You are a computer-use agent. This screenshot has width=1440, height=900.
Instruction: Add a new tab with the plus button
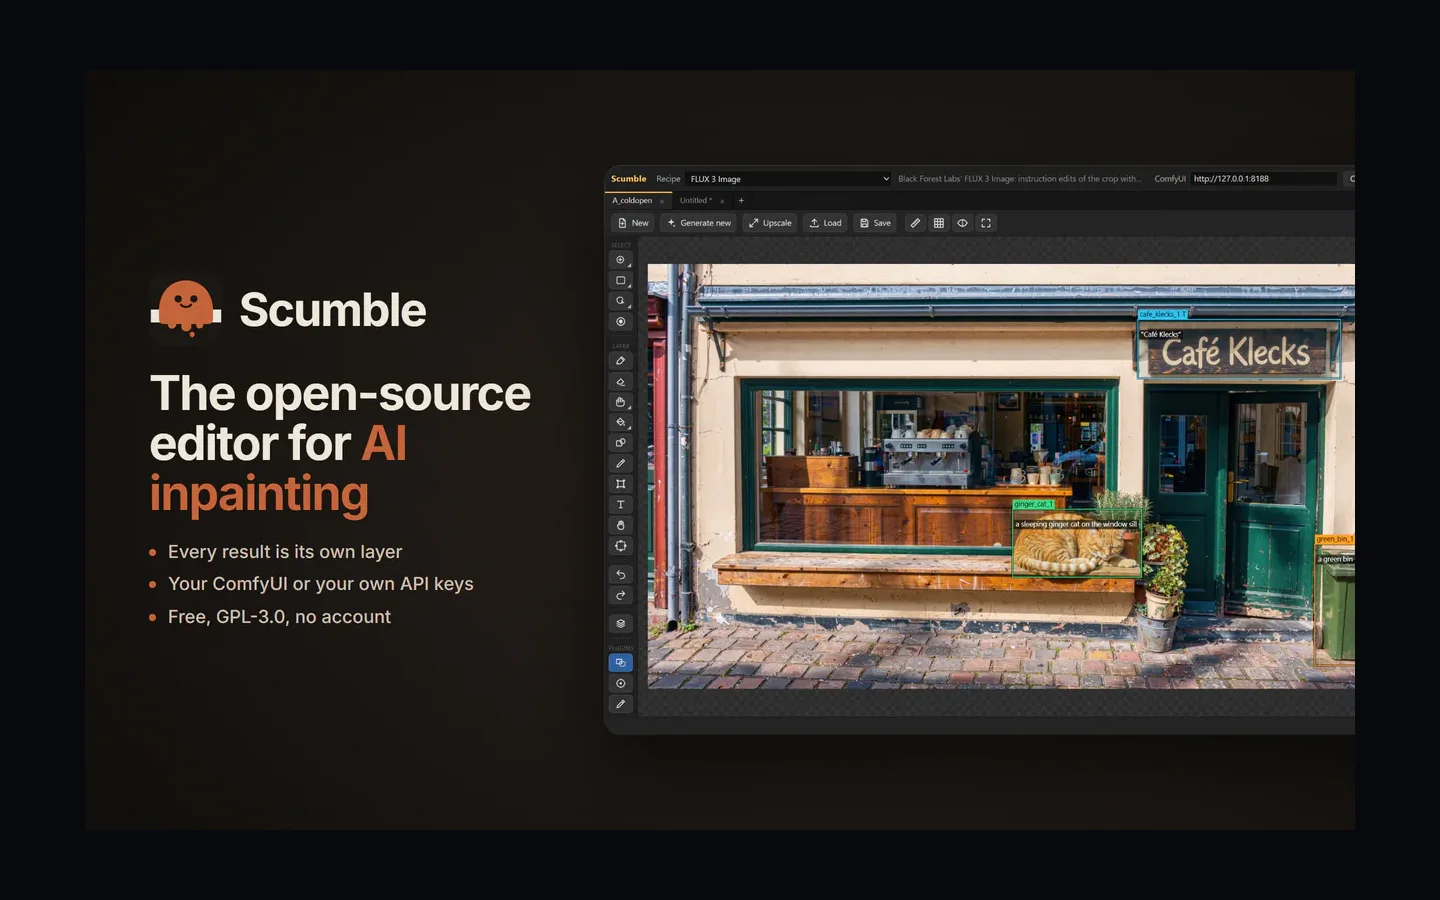pos(741,201)
